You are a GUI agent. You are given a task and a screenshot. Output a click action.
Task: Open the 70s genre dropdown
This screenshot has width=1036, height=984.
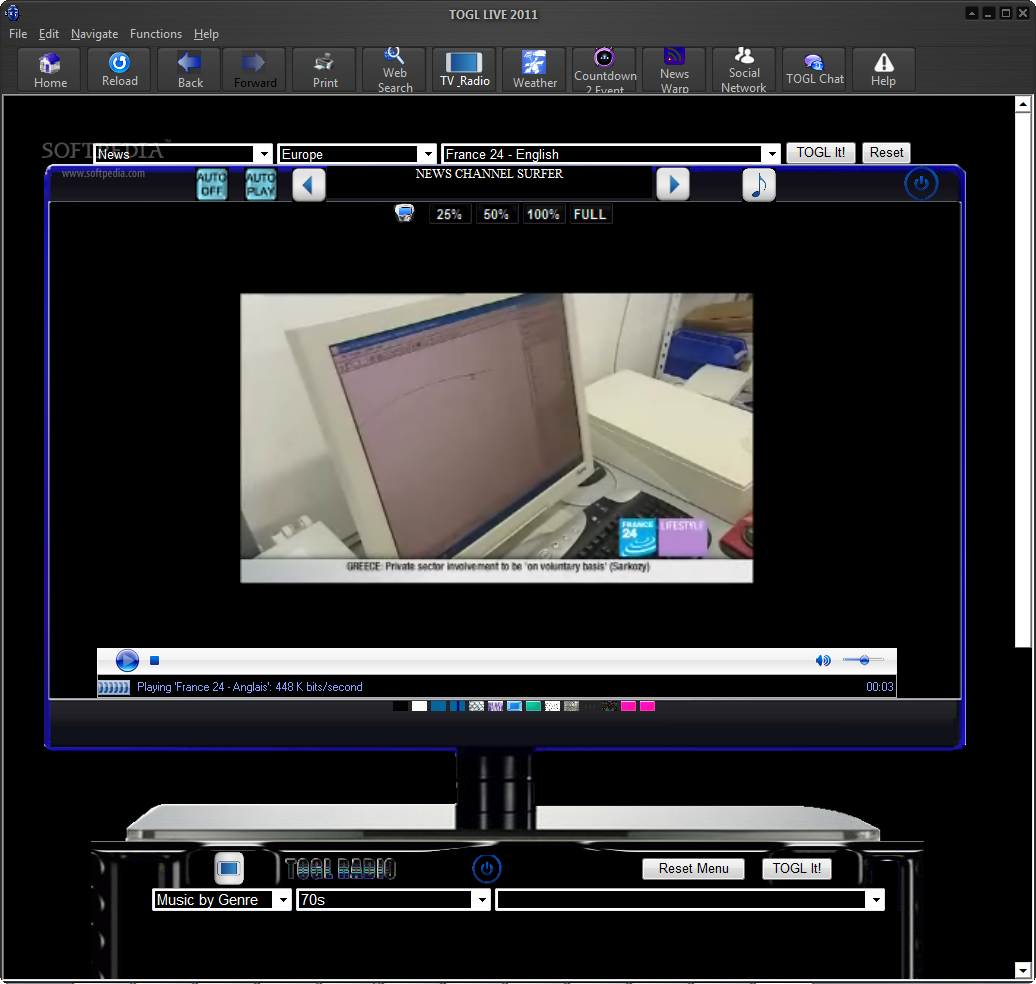[x=393, y=899]
